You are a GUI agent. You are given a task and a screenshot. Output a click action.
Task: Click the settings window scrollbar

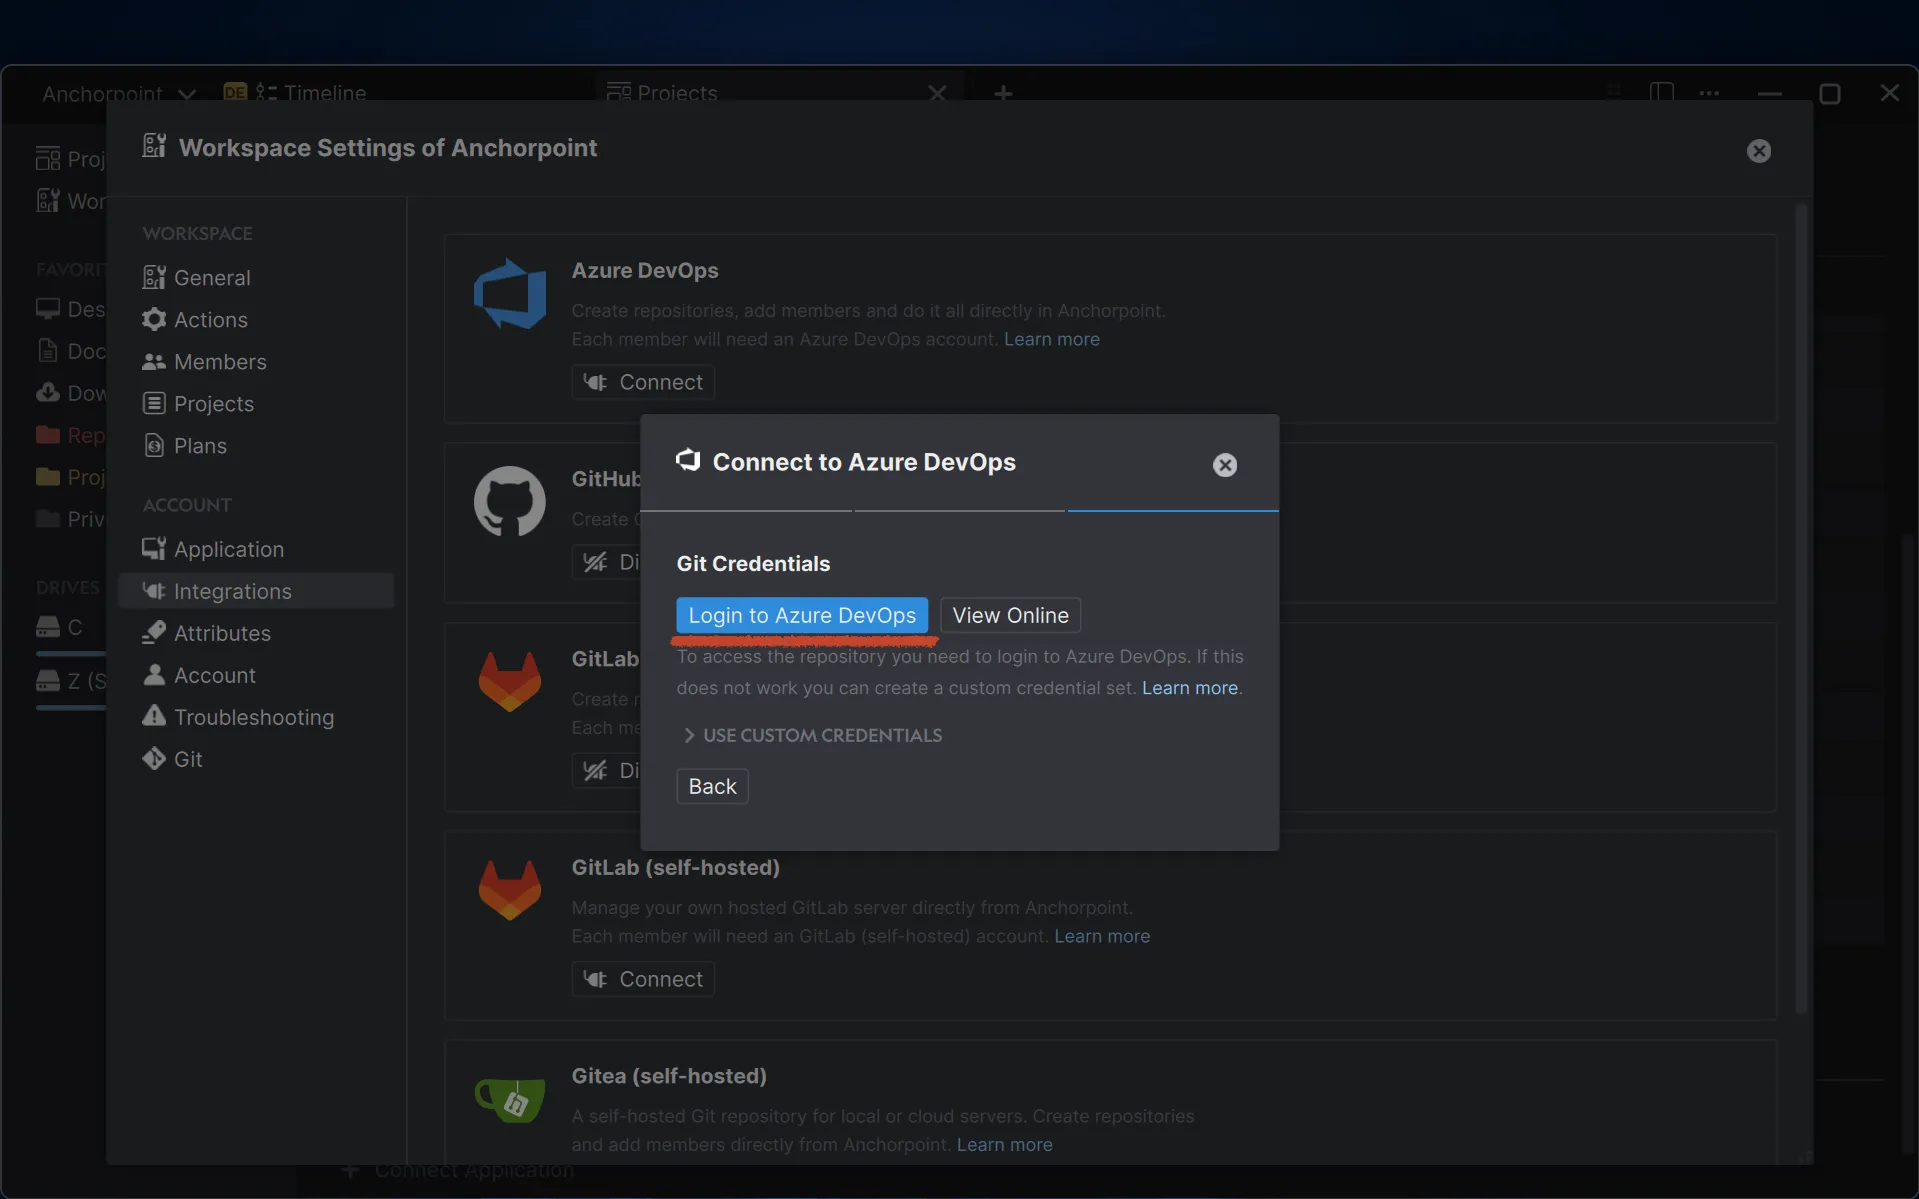tap(1801, 608)
